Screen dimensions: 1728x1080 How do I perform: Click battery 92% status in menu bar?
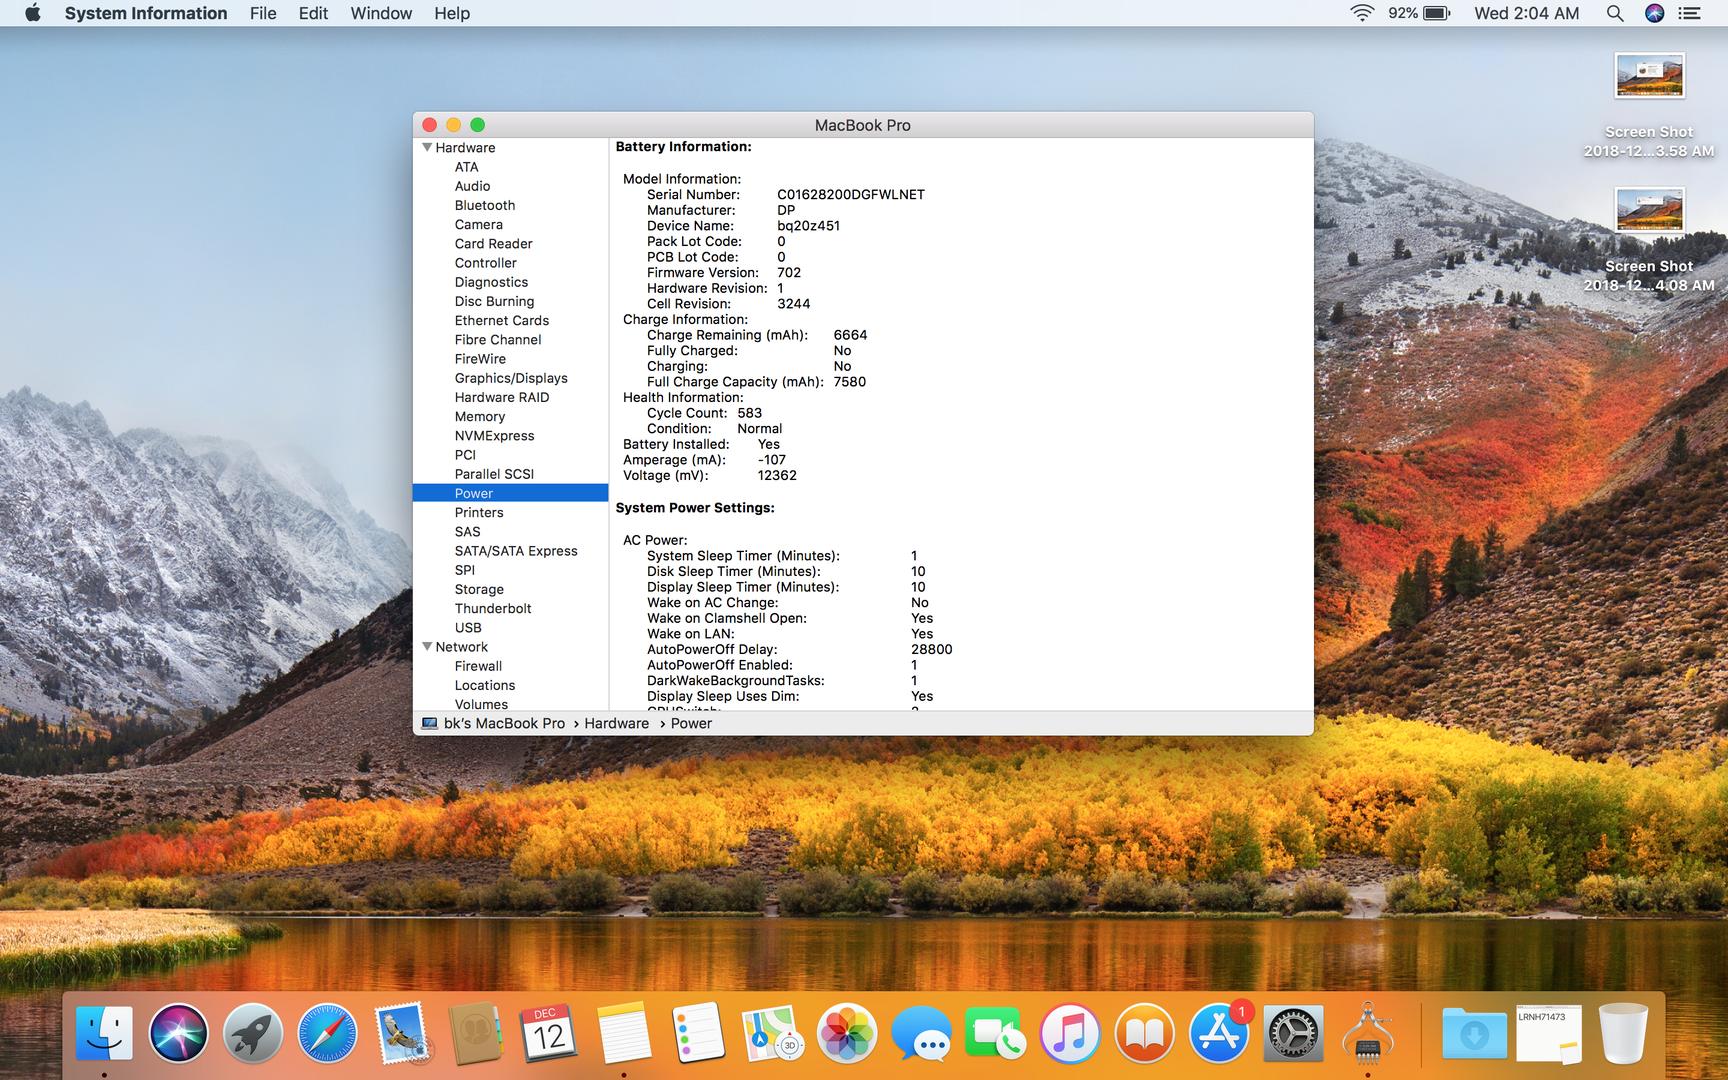click(x=1419, y=13)
